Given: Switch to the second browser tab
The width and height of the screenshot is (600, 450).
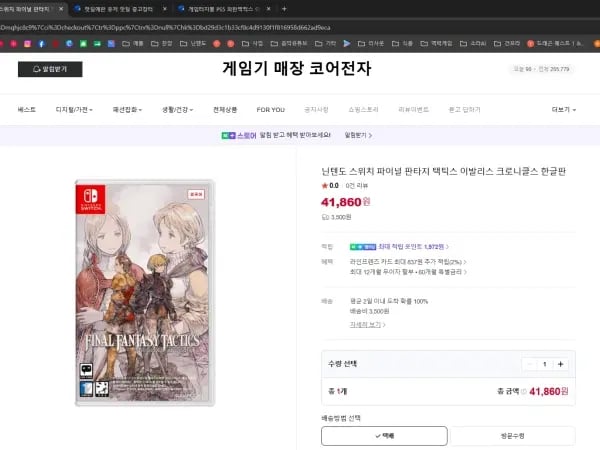Looking at the screenshot, I should [117, 9].
